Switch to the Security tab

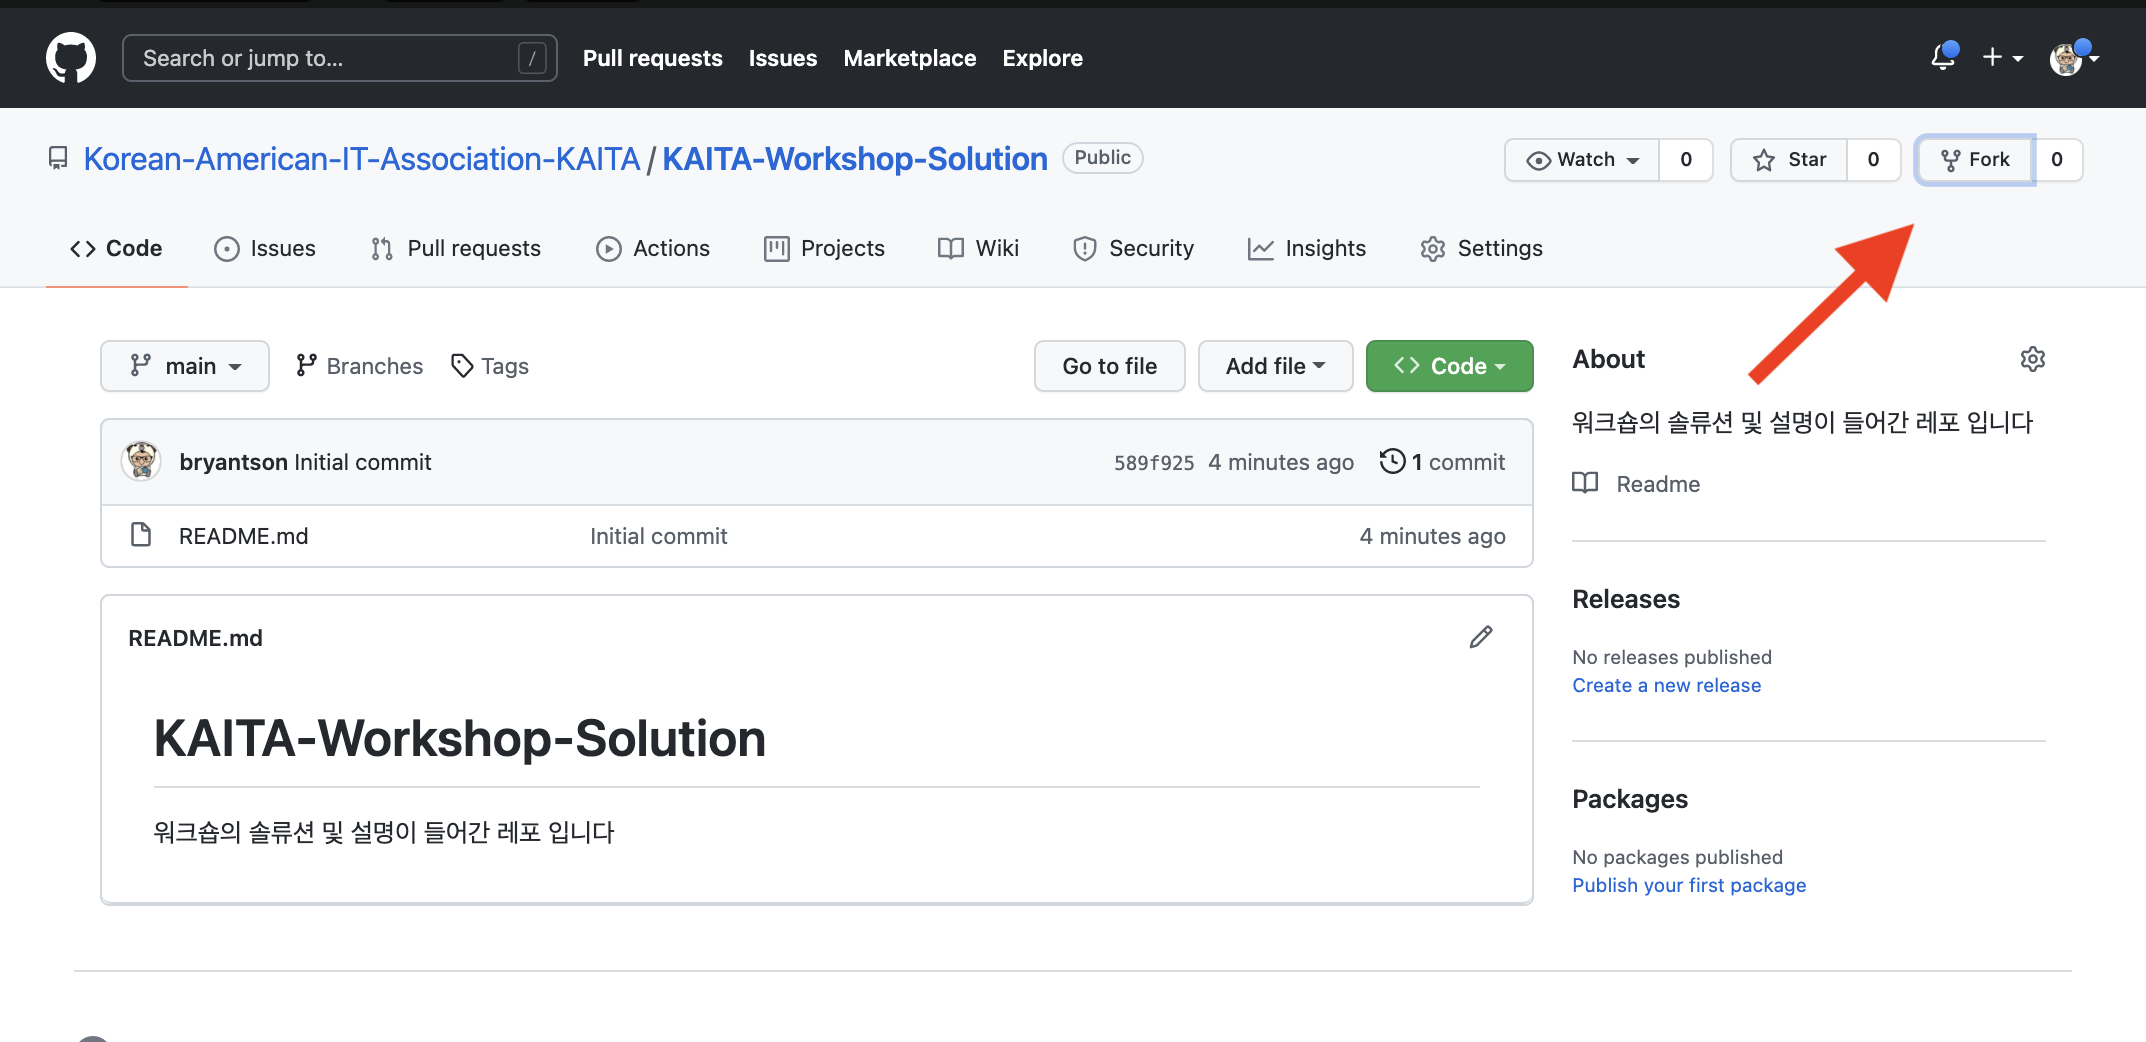(x=1133, y=248)
